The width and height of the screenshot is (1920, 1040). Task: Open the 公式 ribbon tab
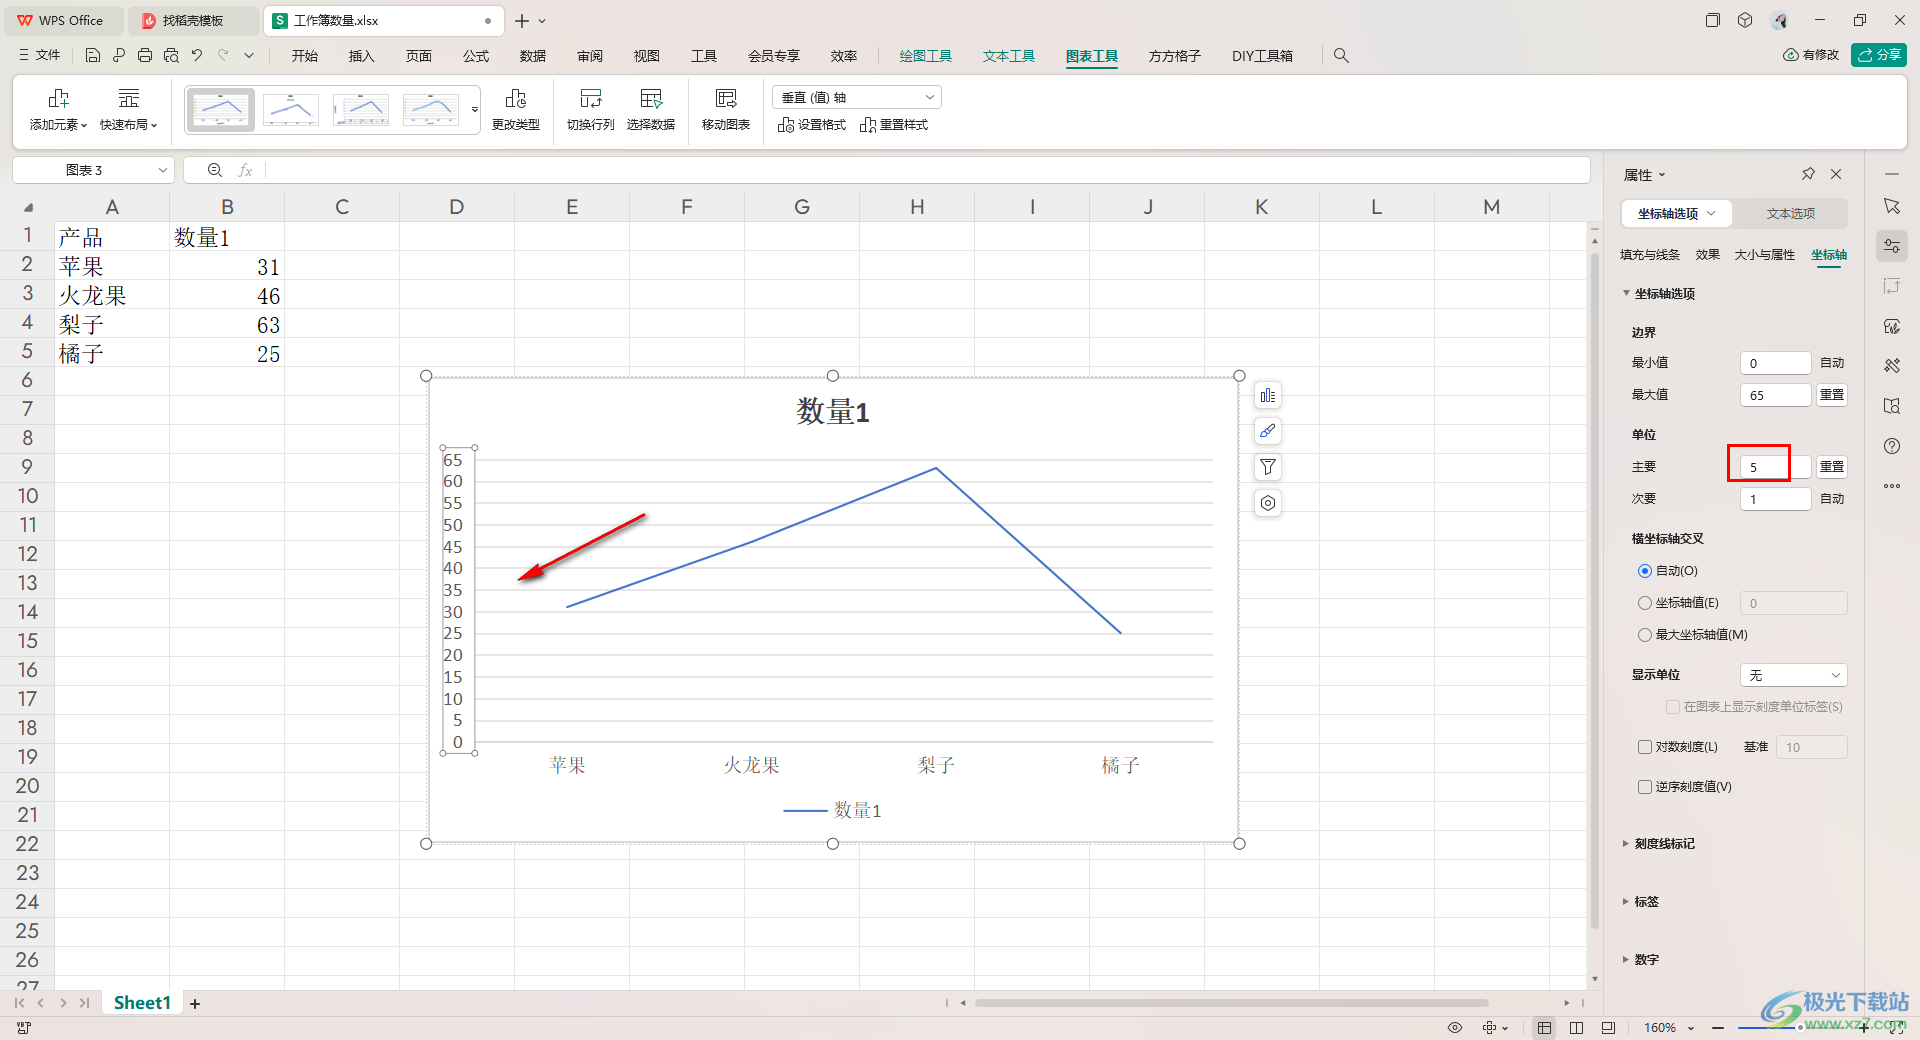(x=476, y=56)
